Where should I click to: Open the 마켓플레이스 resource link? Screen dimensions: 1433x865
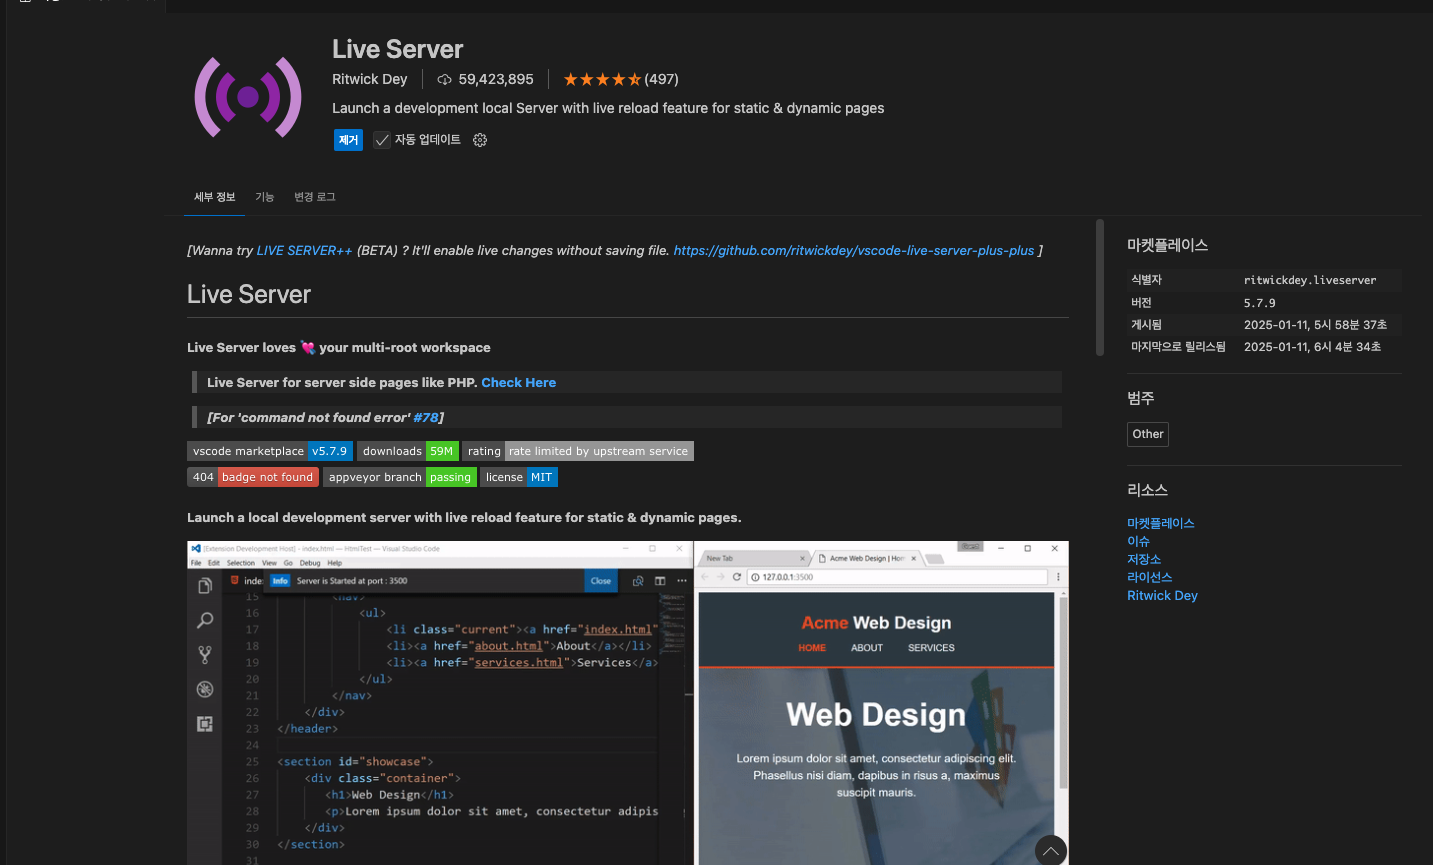coord(1161,523)
